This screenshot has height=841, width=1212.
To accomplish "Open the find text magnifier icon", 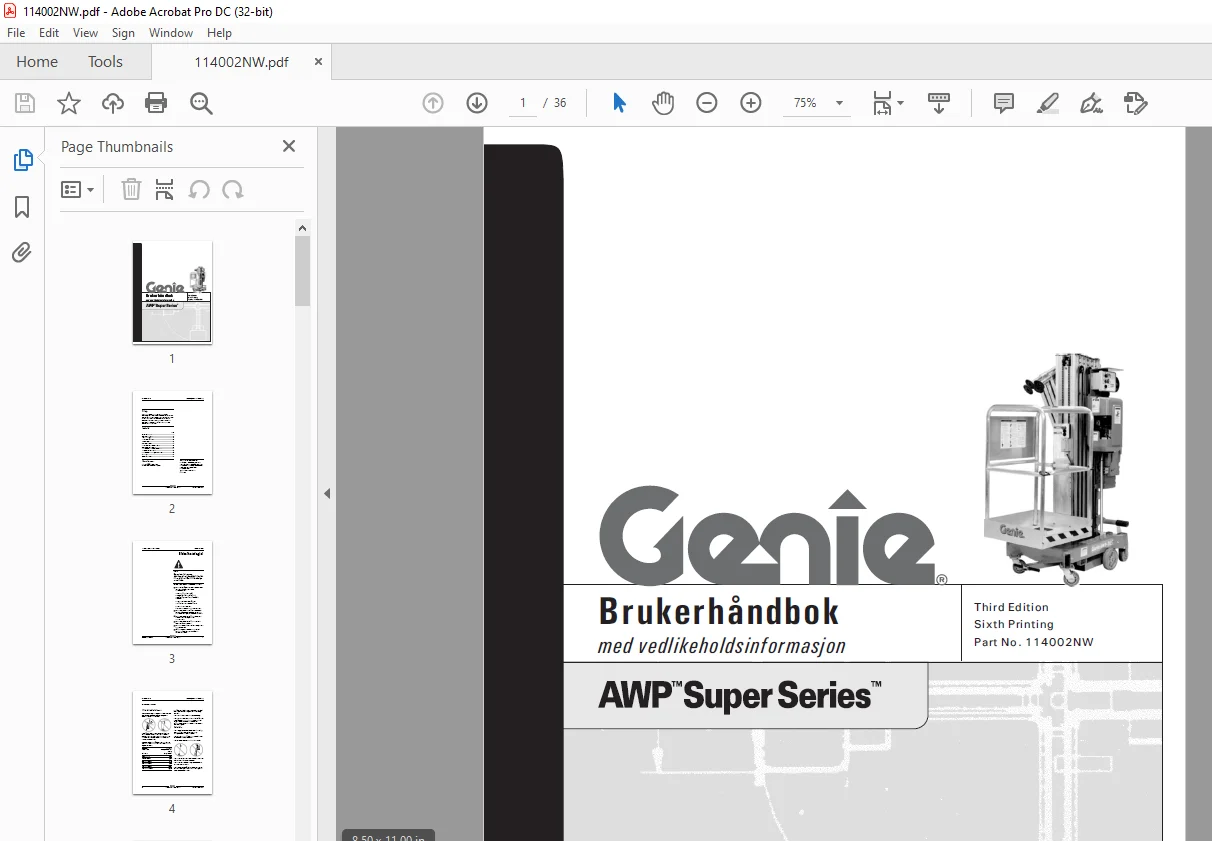I will [201, 103].
